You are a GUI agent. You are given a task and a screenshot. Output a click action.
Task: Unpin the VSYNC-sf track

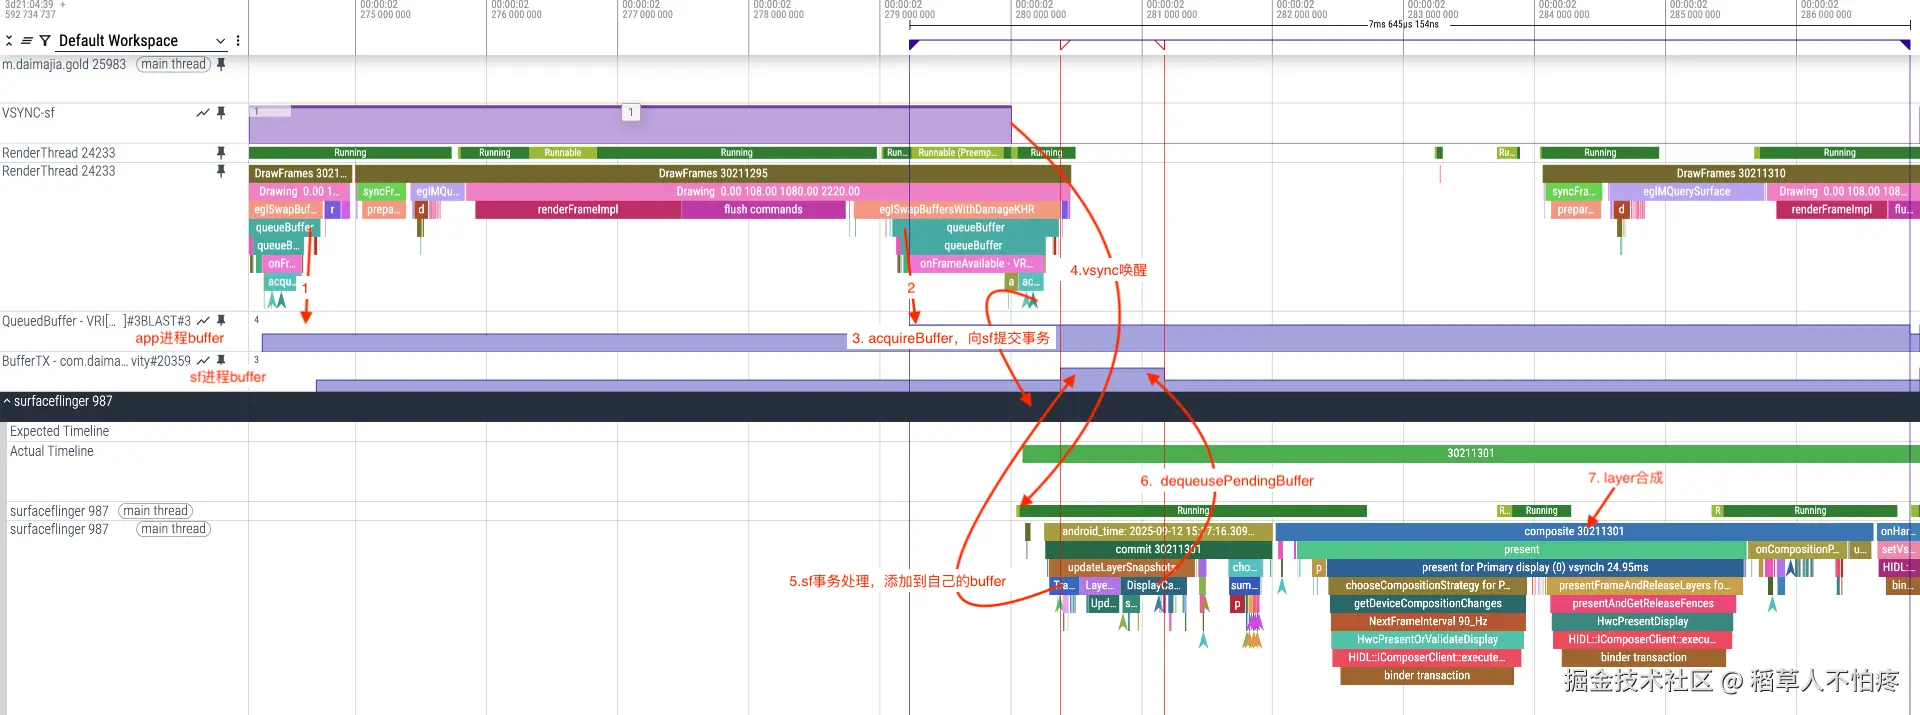221,113
